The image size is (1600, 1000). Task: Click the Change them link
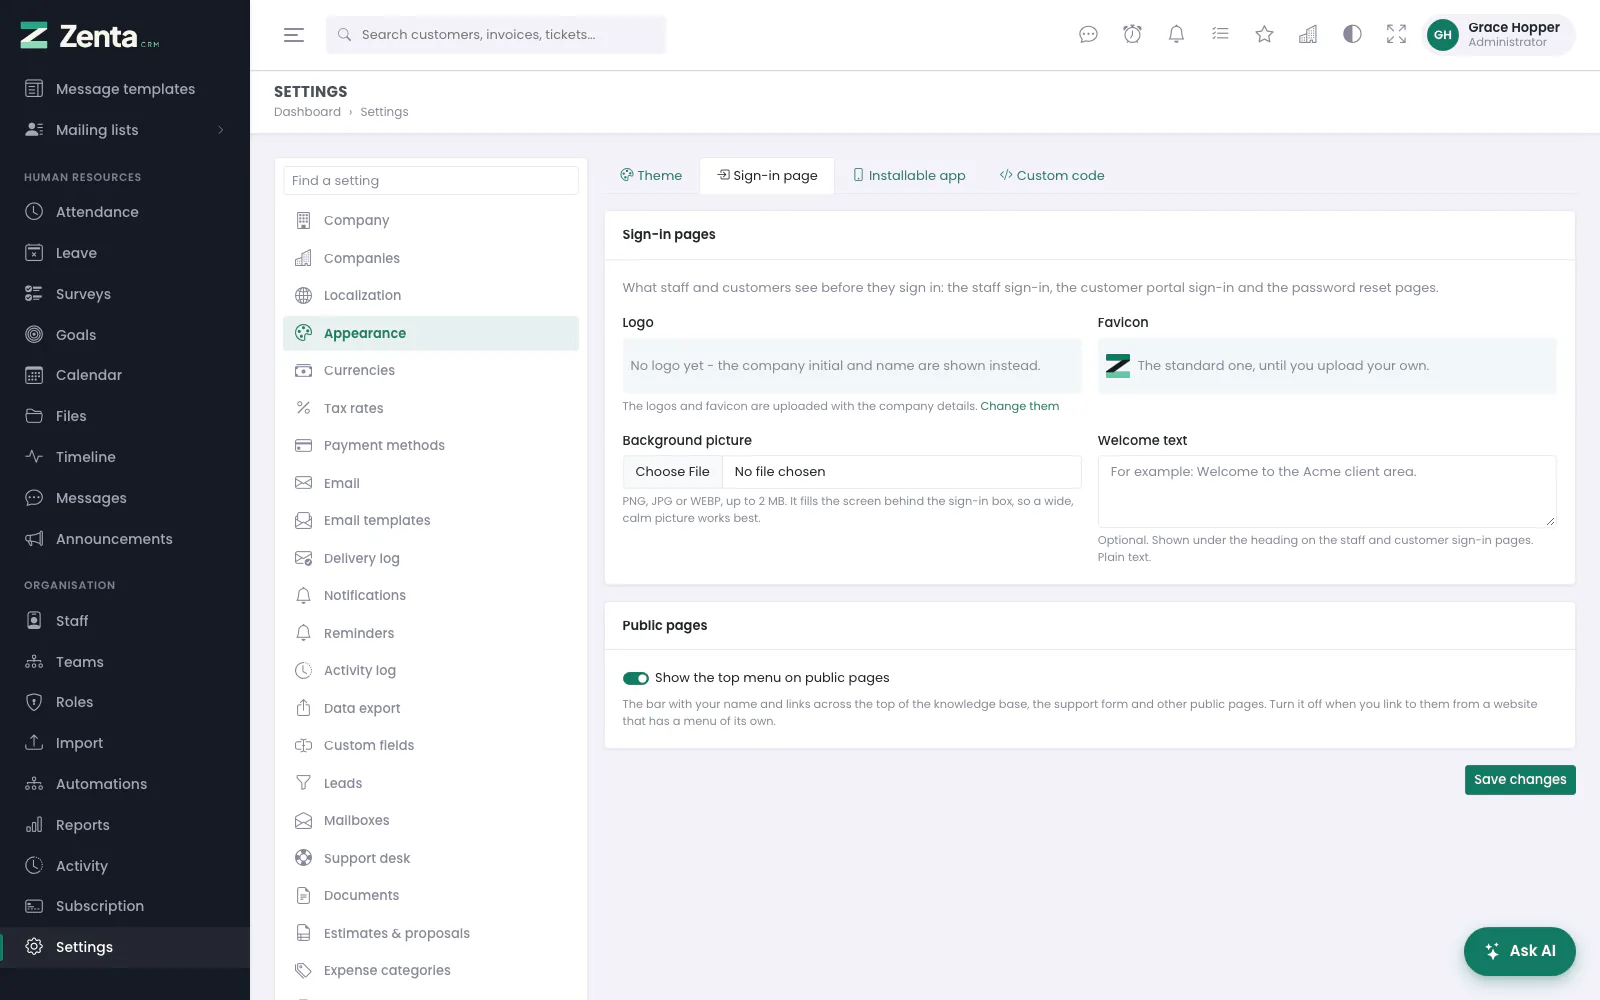[1019, 406]
